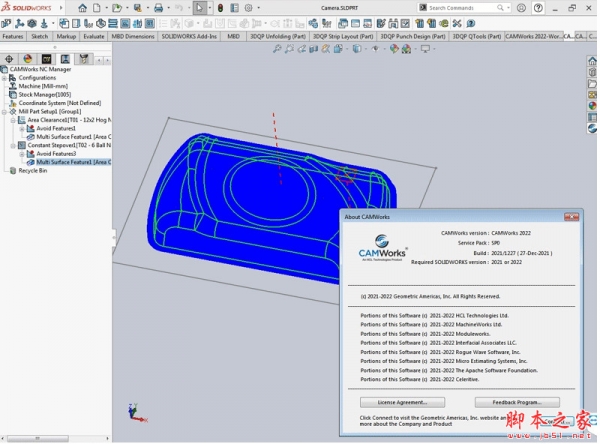The height and width of the screenshot is (444, 600).
Task: Select Coordinate System [Not Defined] item
Action: (x=60, y=103)
